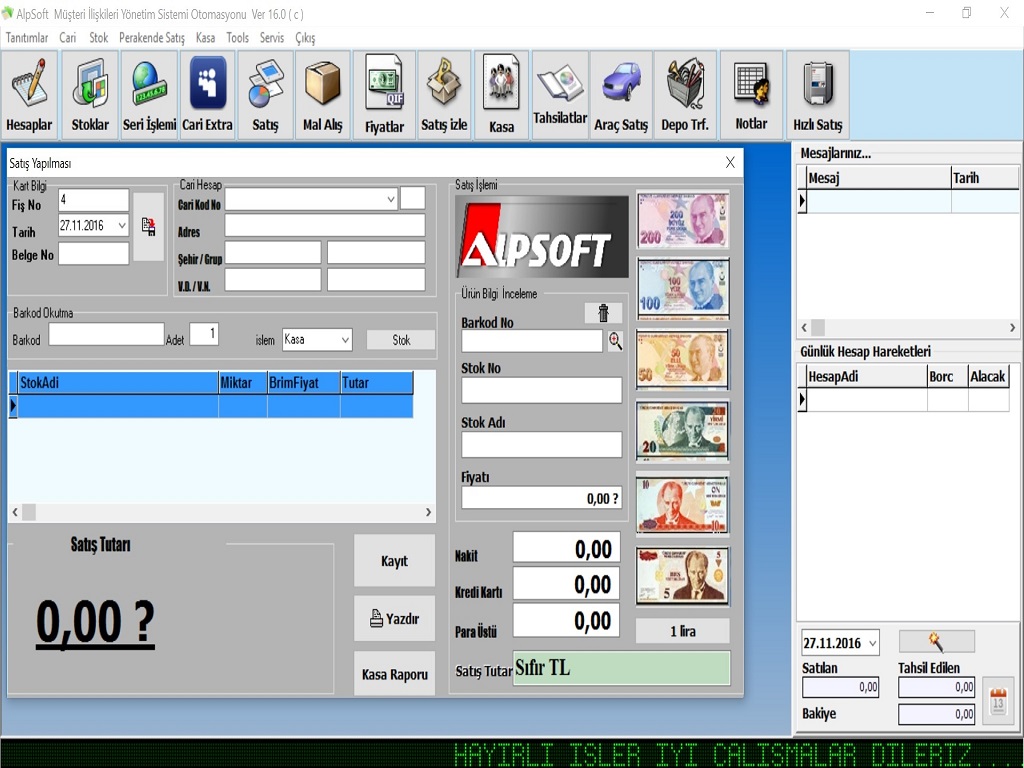
Task: Open Hızlı Satış toolbar icon
Action: coord(818,95)
